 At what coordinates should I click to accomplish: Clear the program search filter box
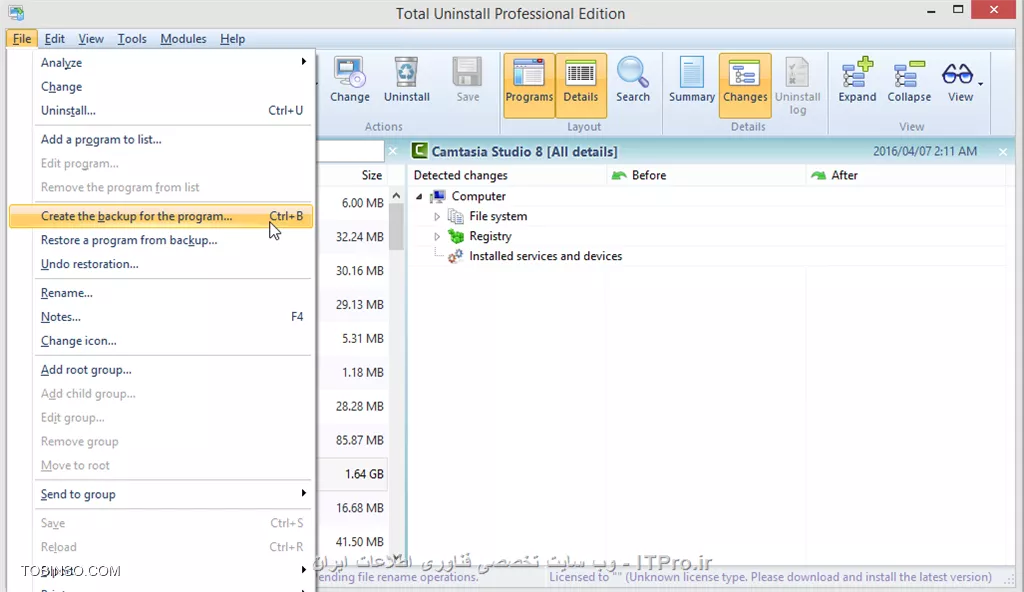click(x=392, y=151)
